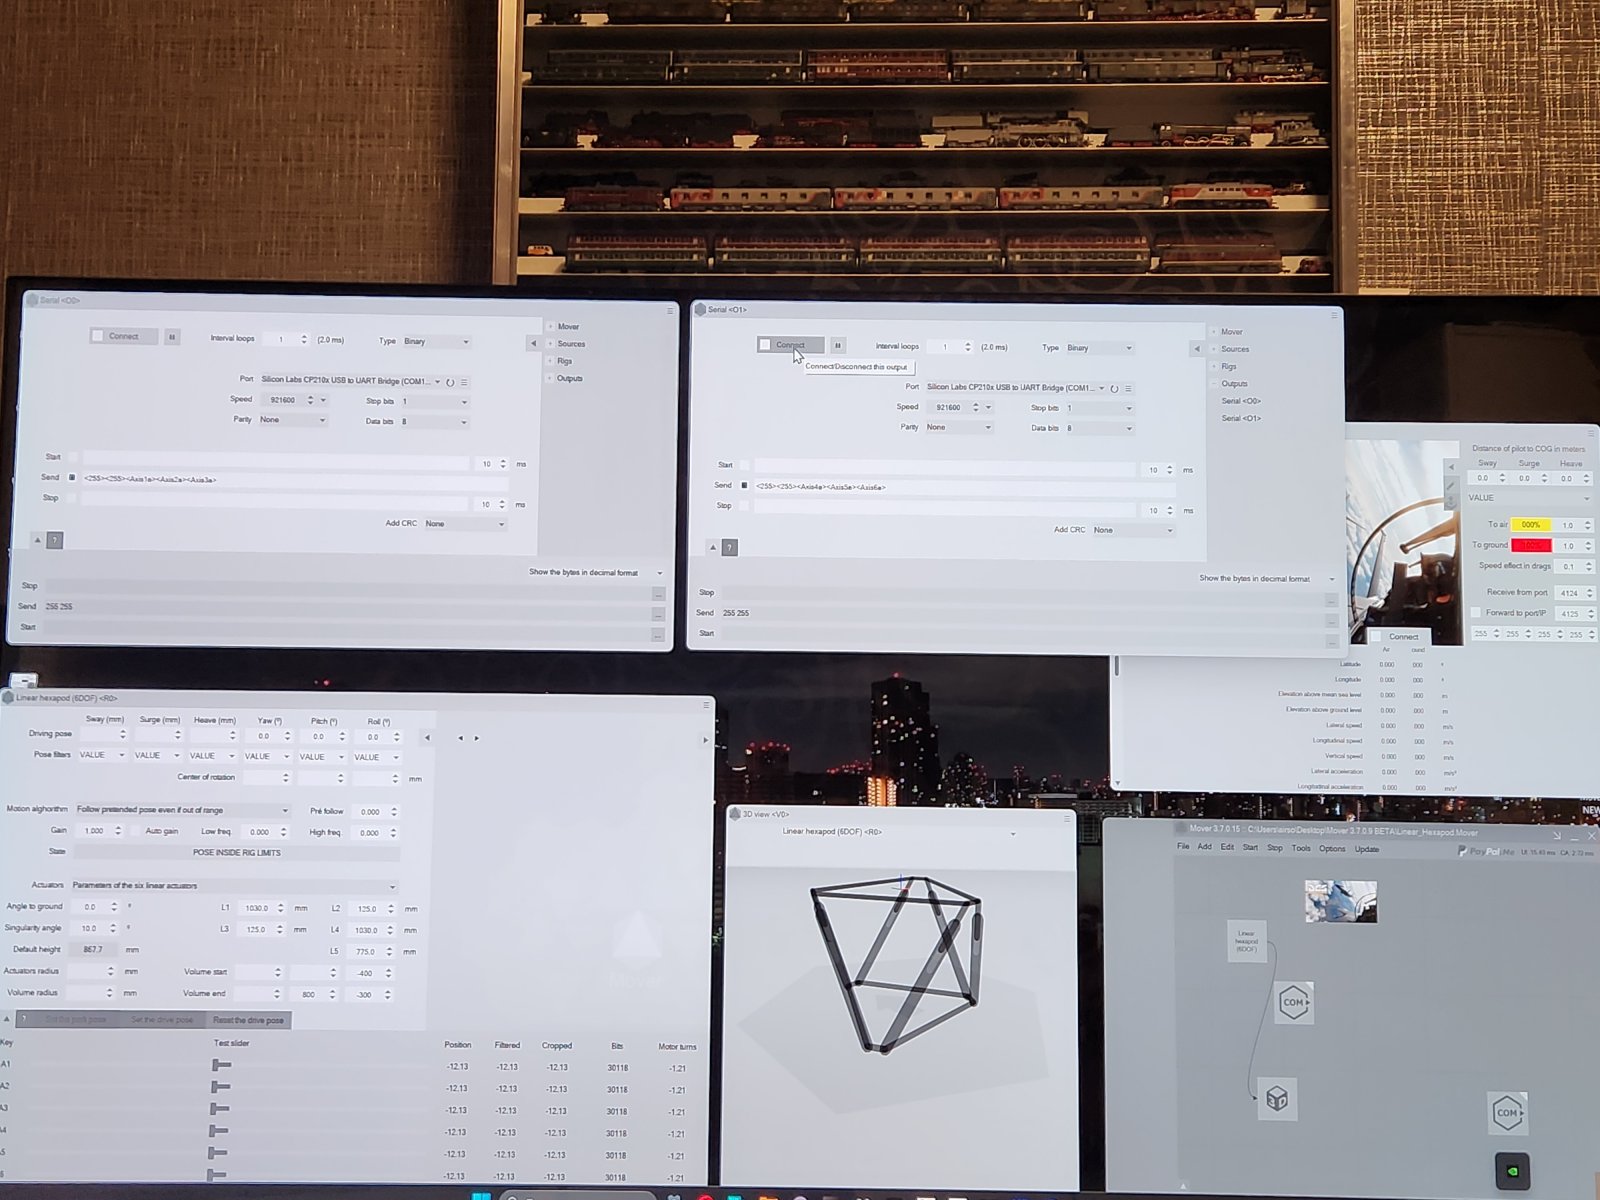1600x1200 pixels.
Task: Click the PayPal.Me logo in Mover
Action: click(1486, 851)
